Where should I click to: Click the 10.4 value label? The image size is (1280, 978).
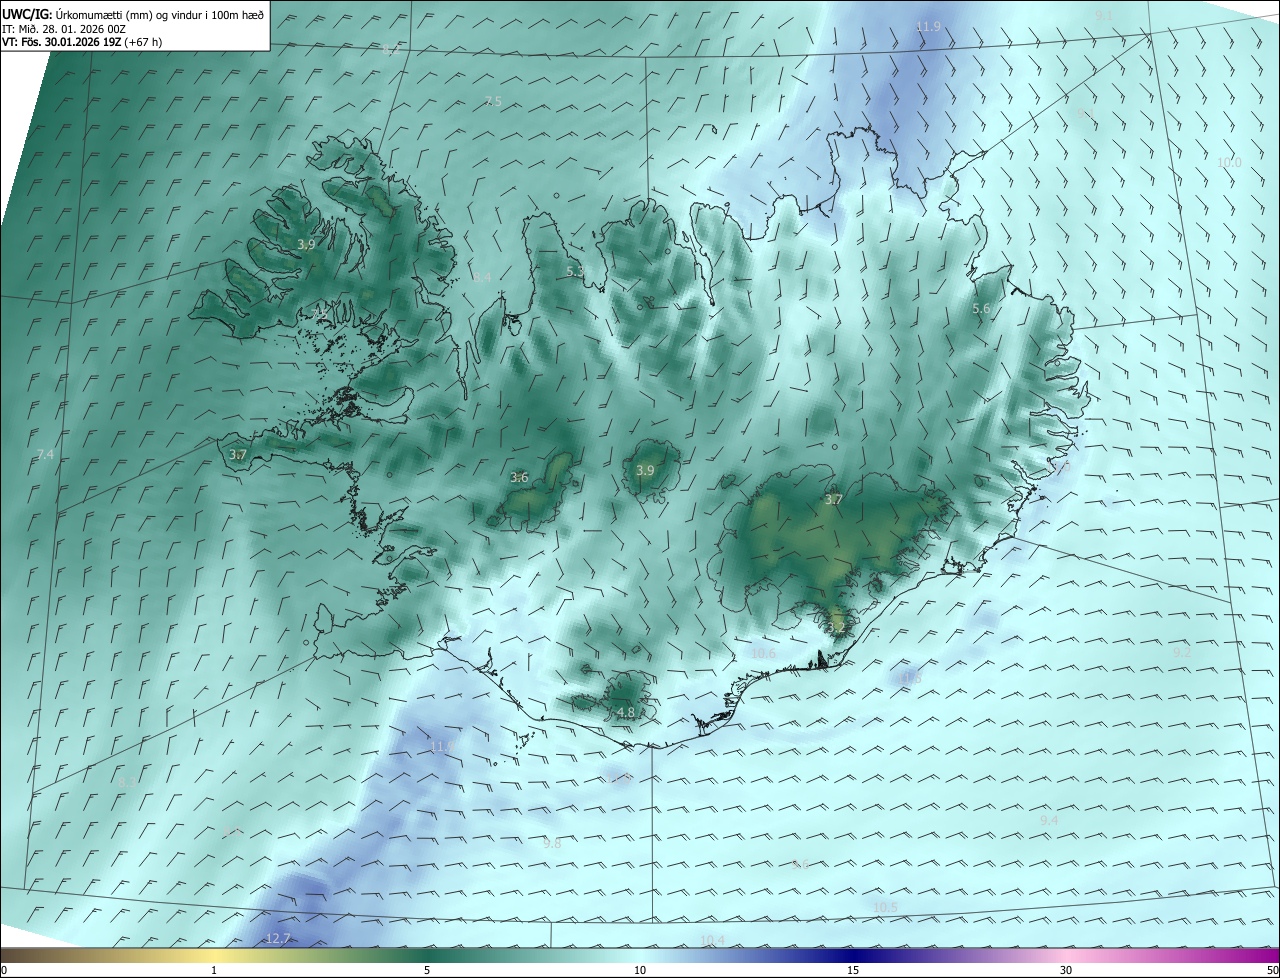coord(712,939)
